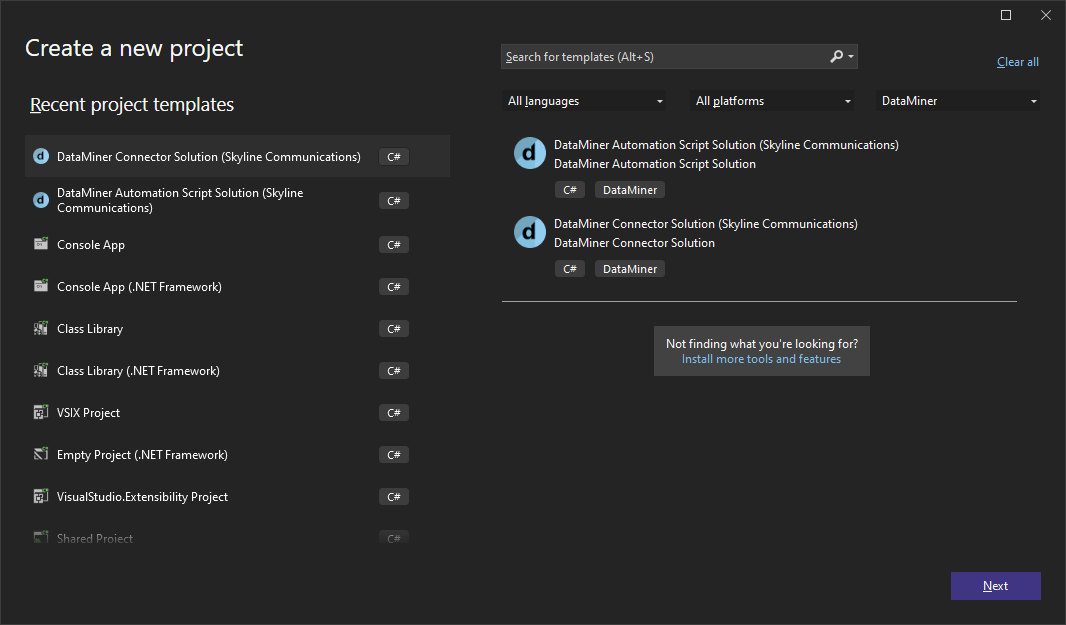Screen dimensions: 1066x625
Task: Open the All languages dropdown
Action: [x=584, y=100]
